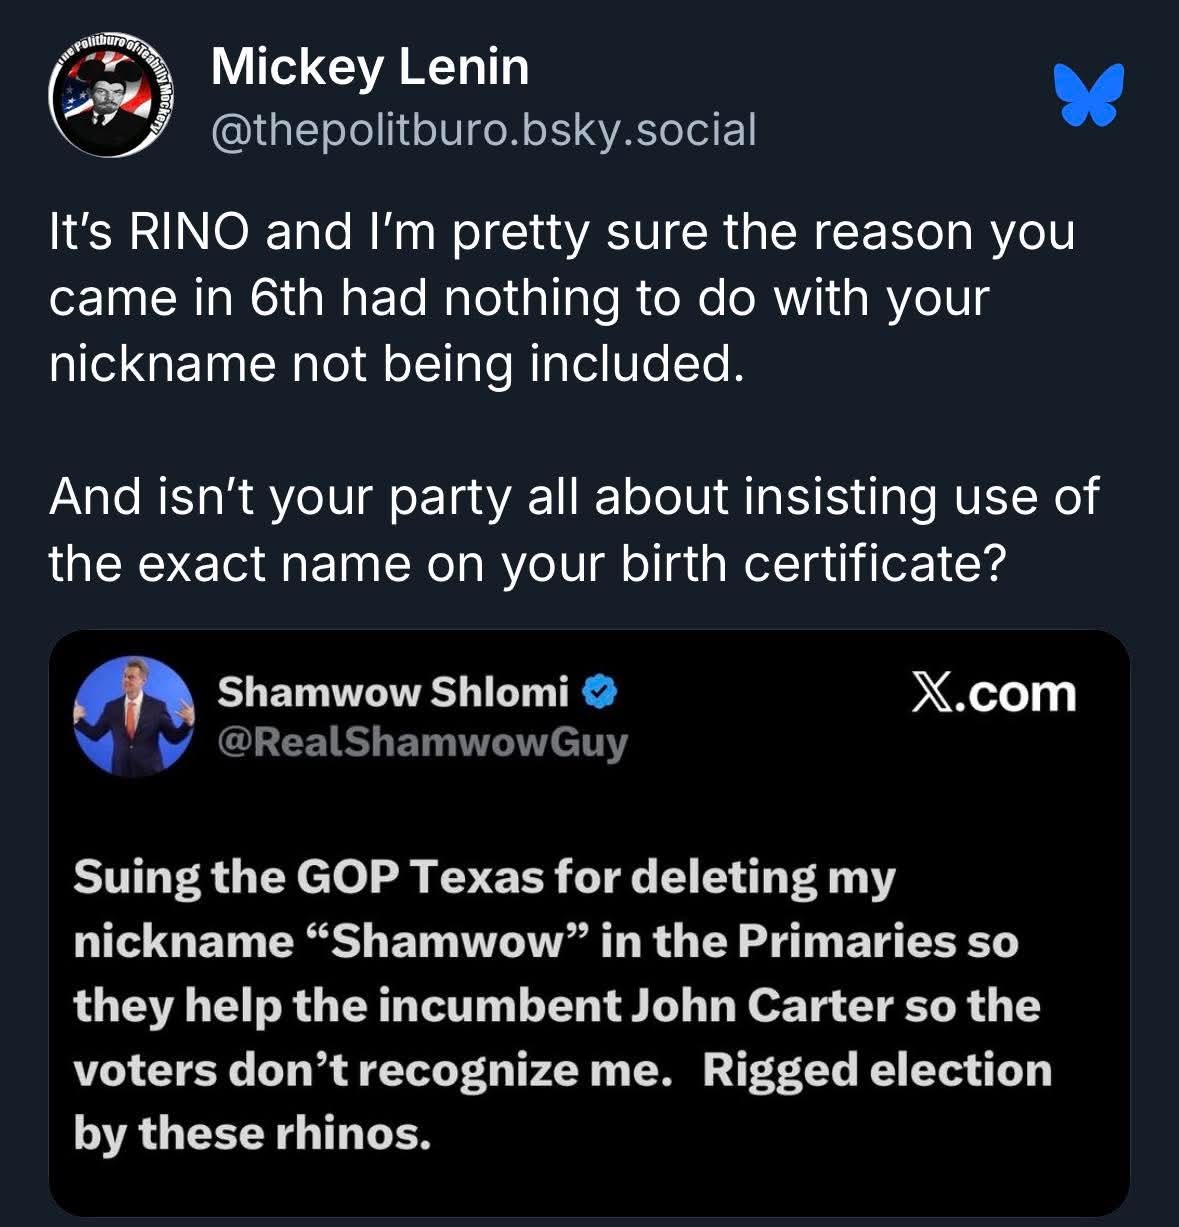Click "6th" in the post text
1179x1227 pixels.
286,298
